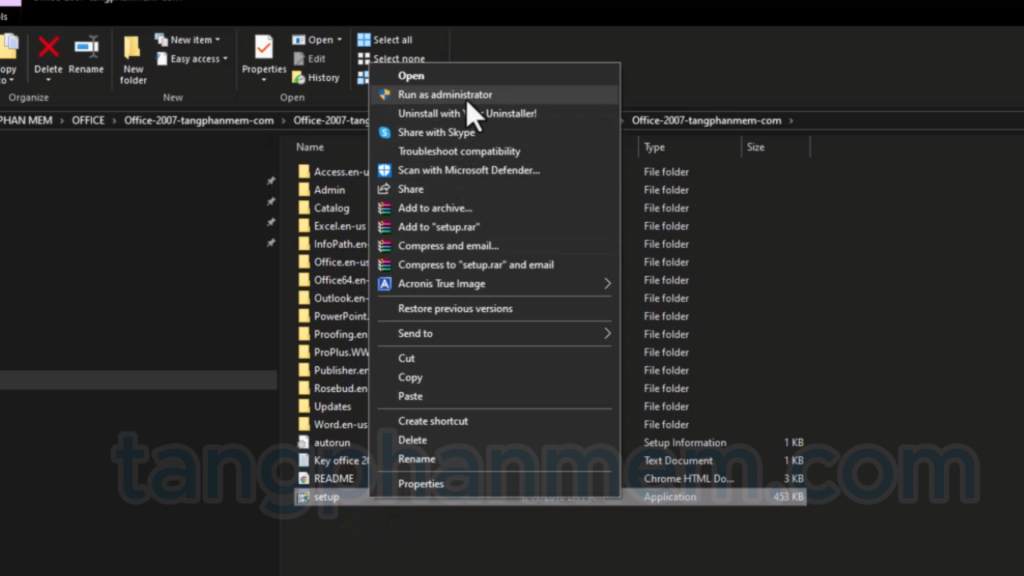Select the setup application file
1024x576 pixels.
[326, 497]
